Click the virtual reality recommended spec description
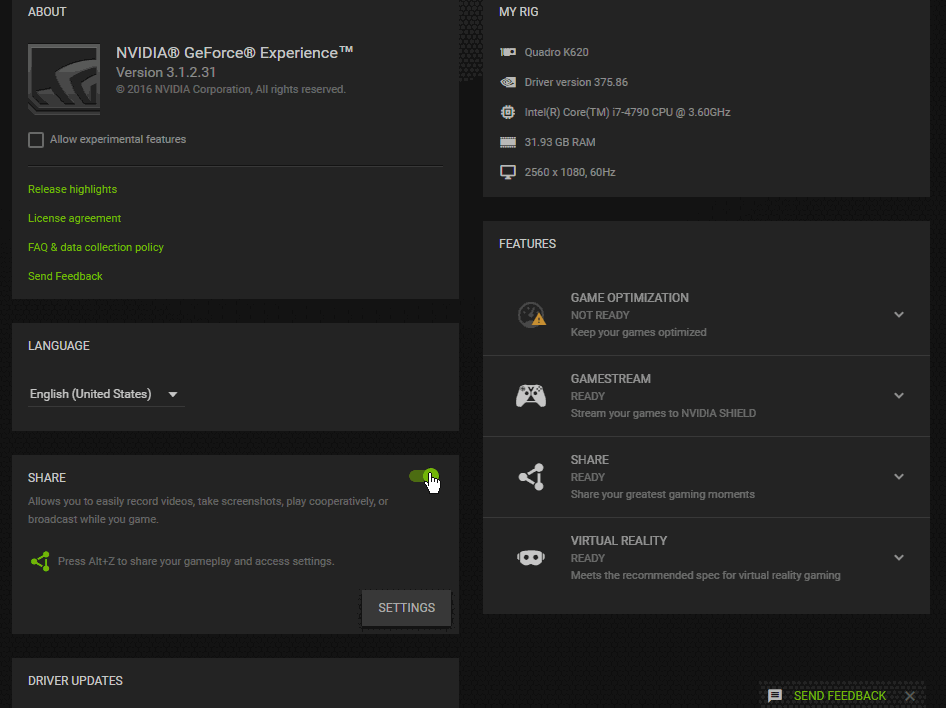 tap(705, 575)
